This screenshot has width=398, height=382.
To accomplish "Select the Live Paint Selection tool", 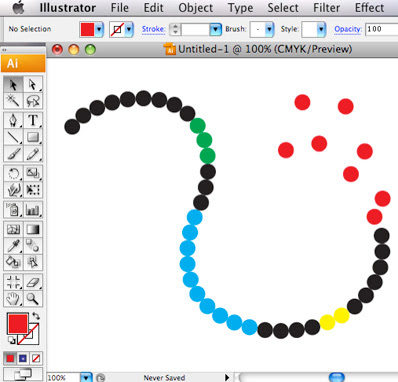I will [33, 262].
